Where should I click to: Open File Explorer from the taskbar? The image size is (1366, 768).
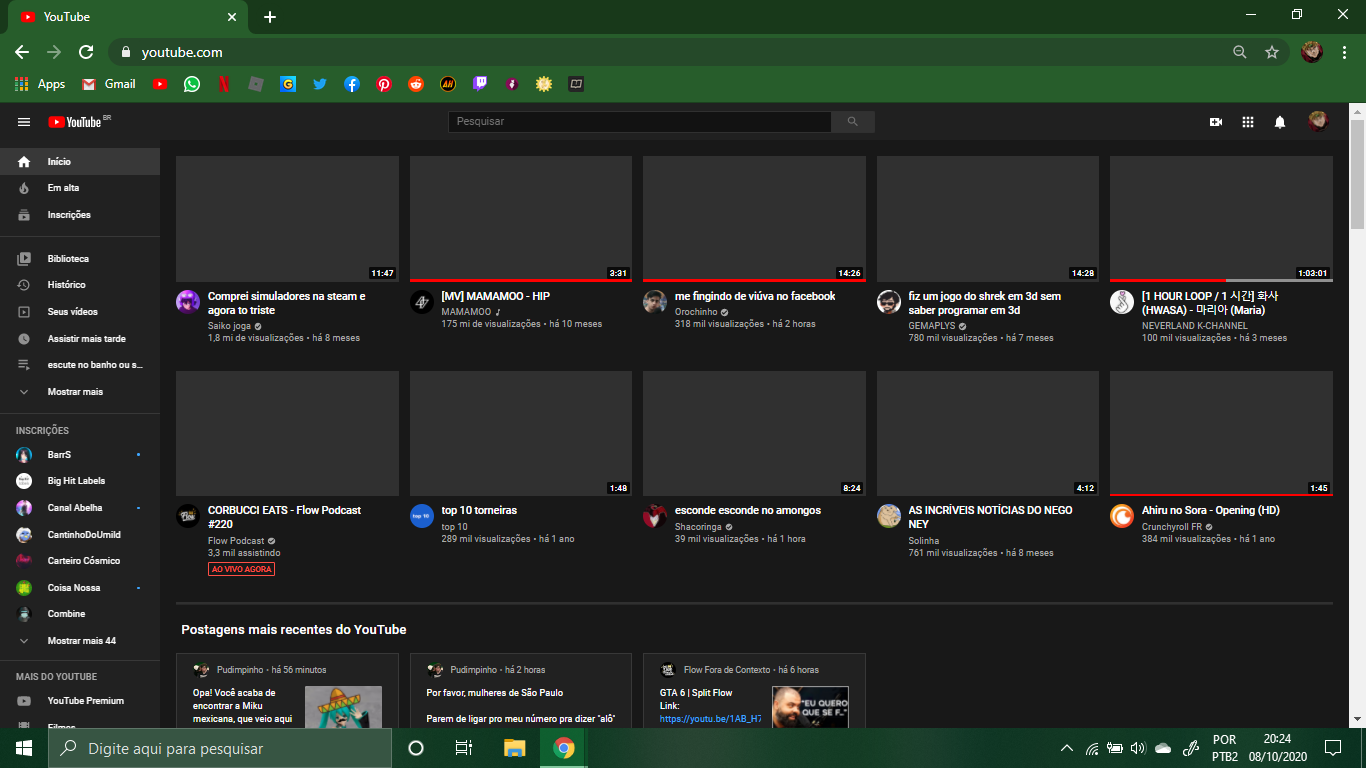coord(514,748)
